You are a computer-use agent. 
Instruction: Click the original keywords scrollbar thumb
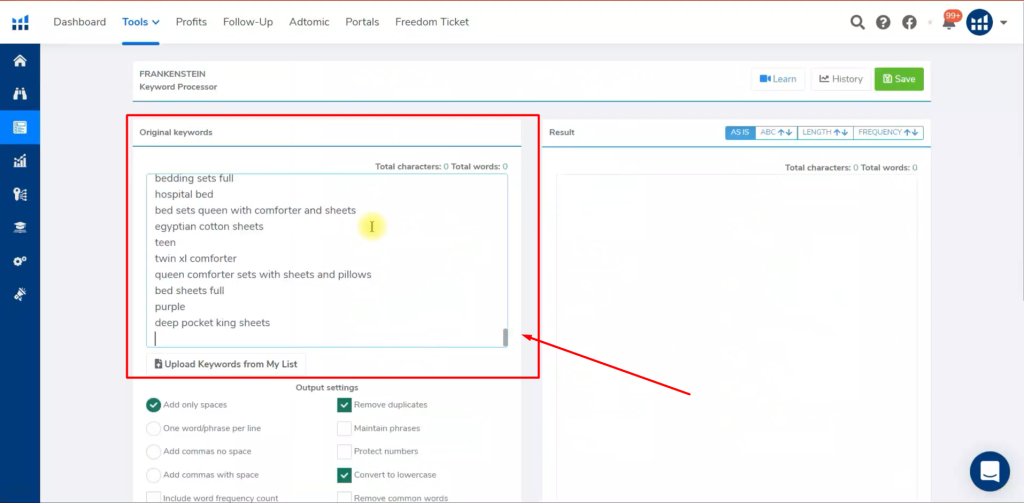505,337
